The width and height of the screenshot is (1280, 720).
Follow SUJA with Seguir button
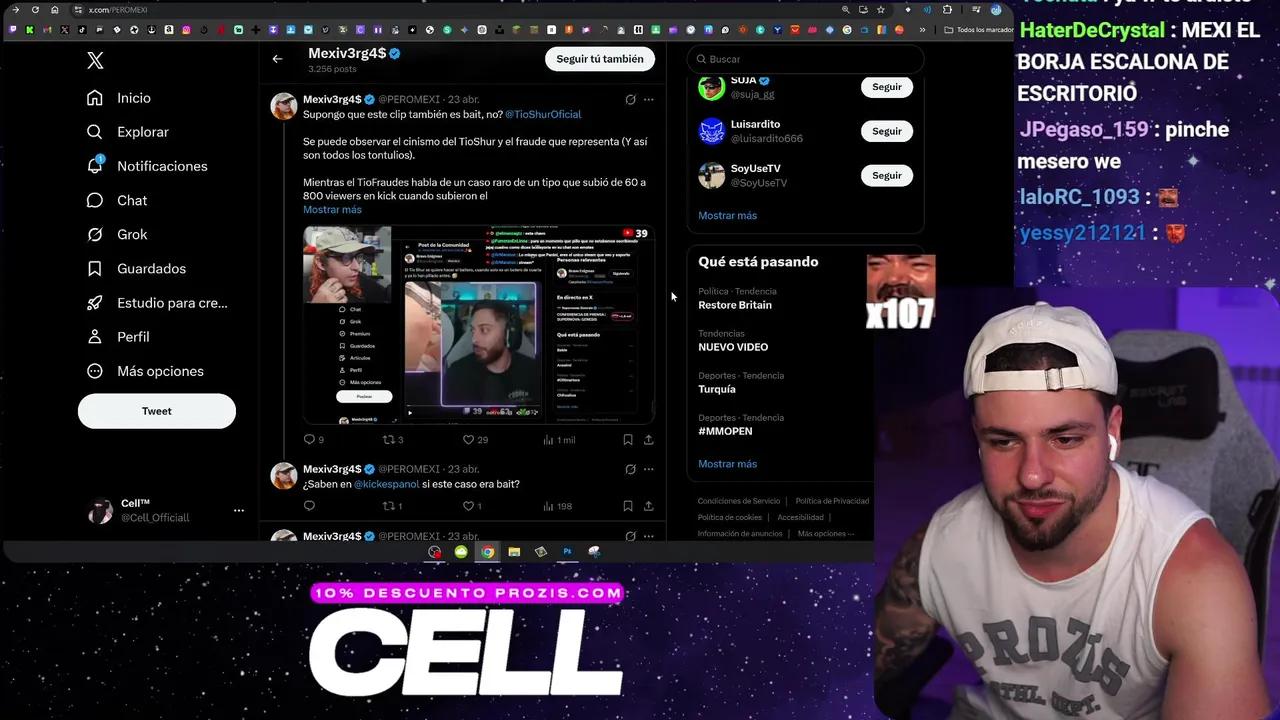(887, 87)
